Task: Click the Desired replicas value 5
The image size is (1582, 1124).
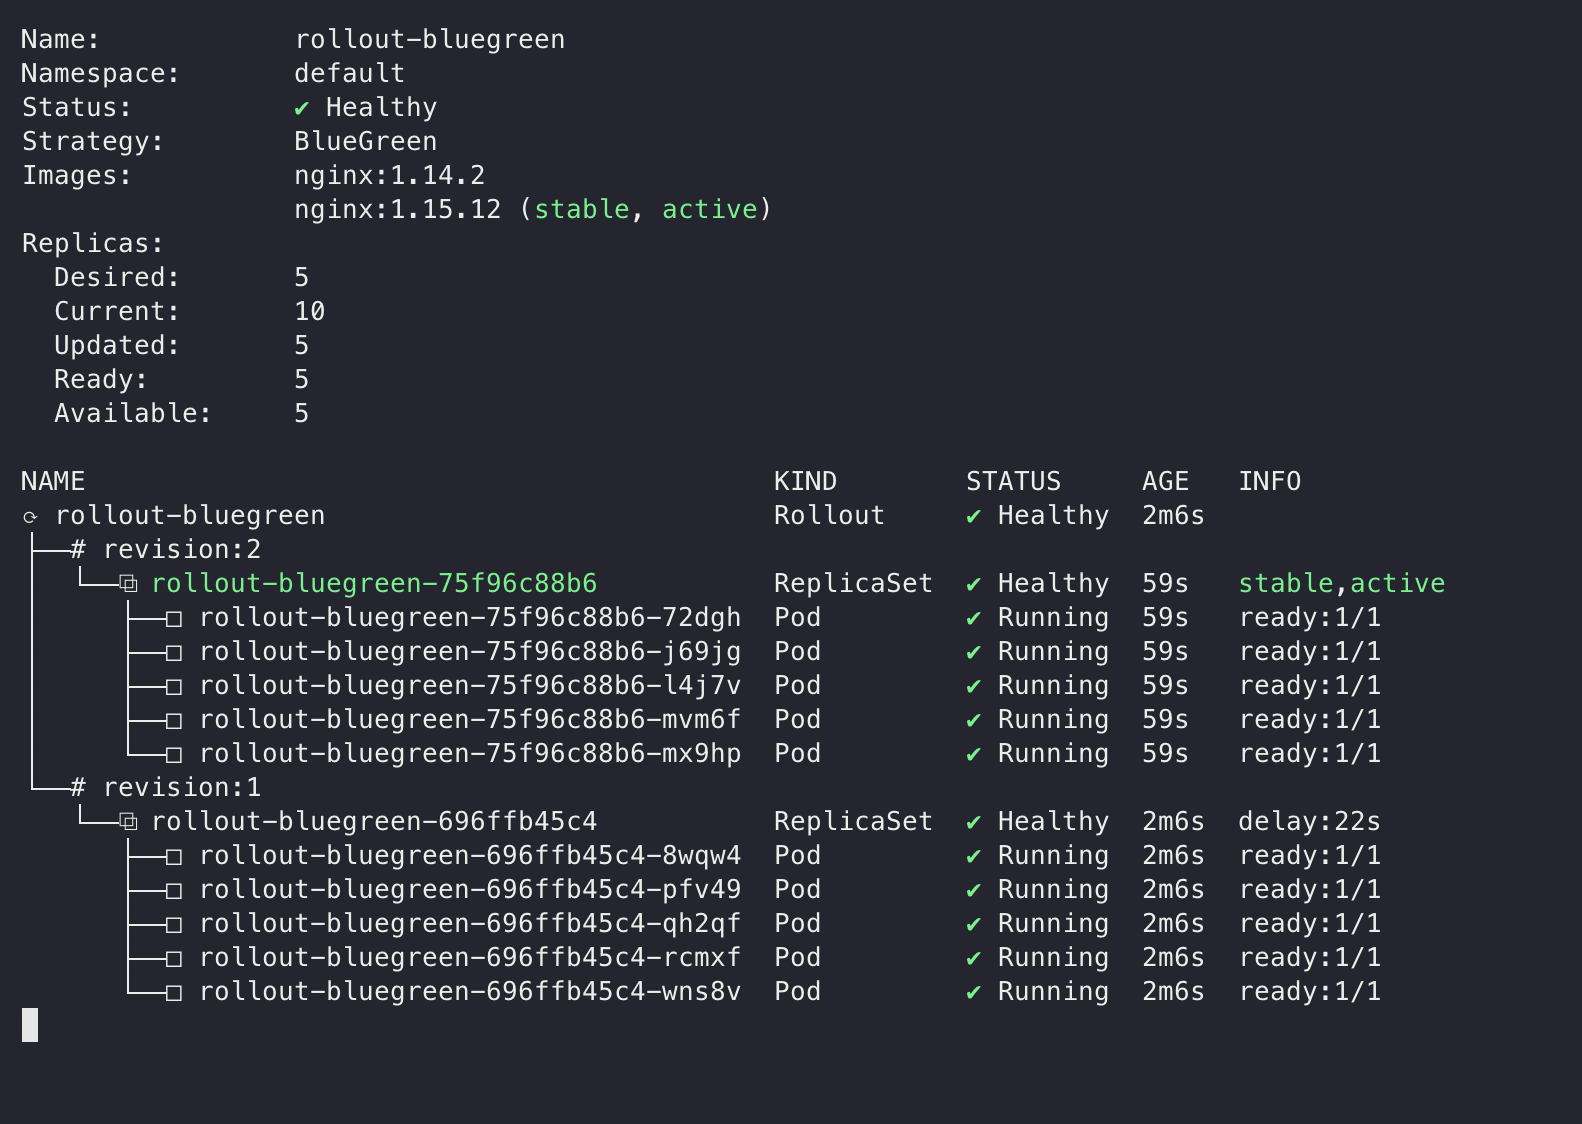Action: click(302, 277)
